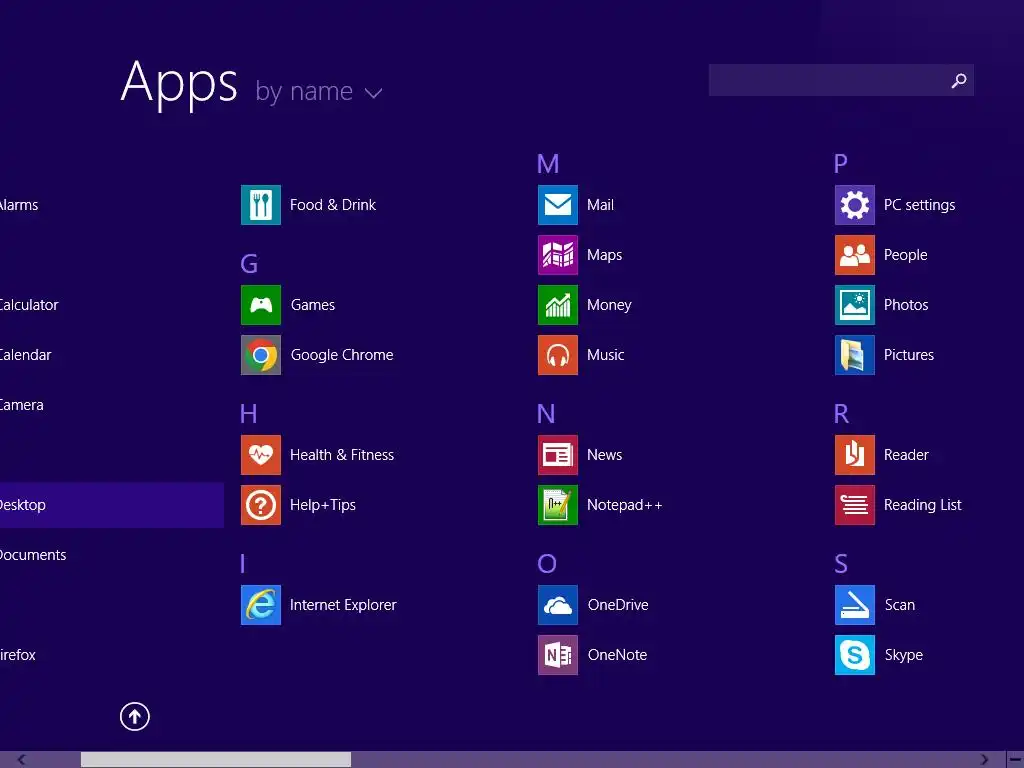Open the Calculator entry

point(29,305)
